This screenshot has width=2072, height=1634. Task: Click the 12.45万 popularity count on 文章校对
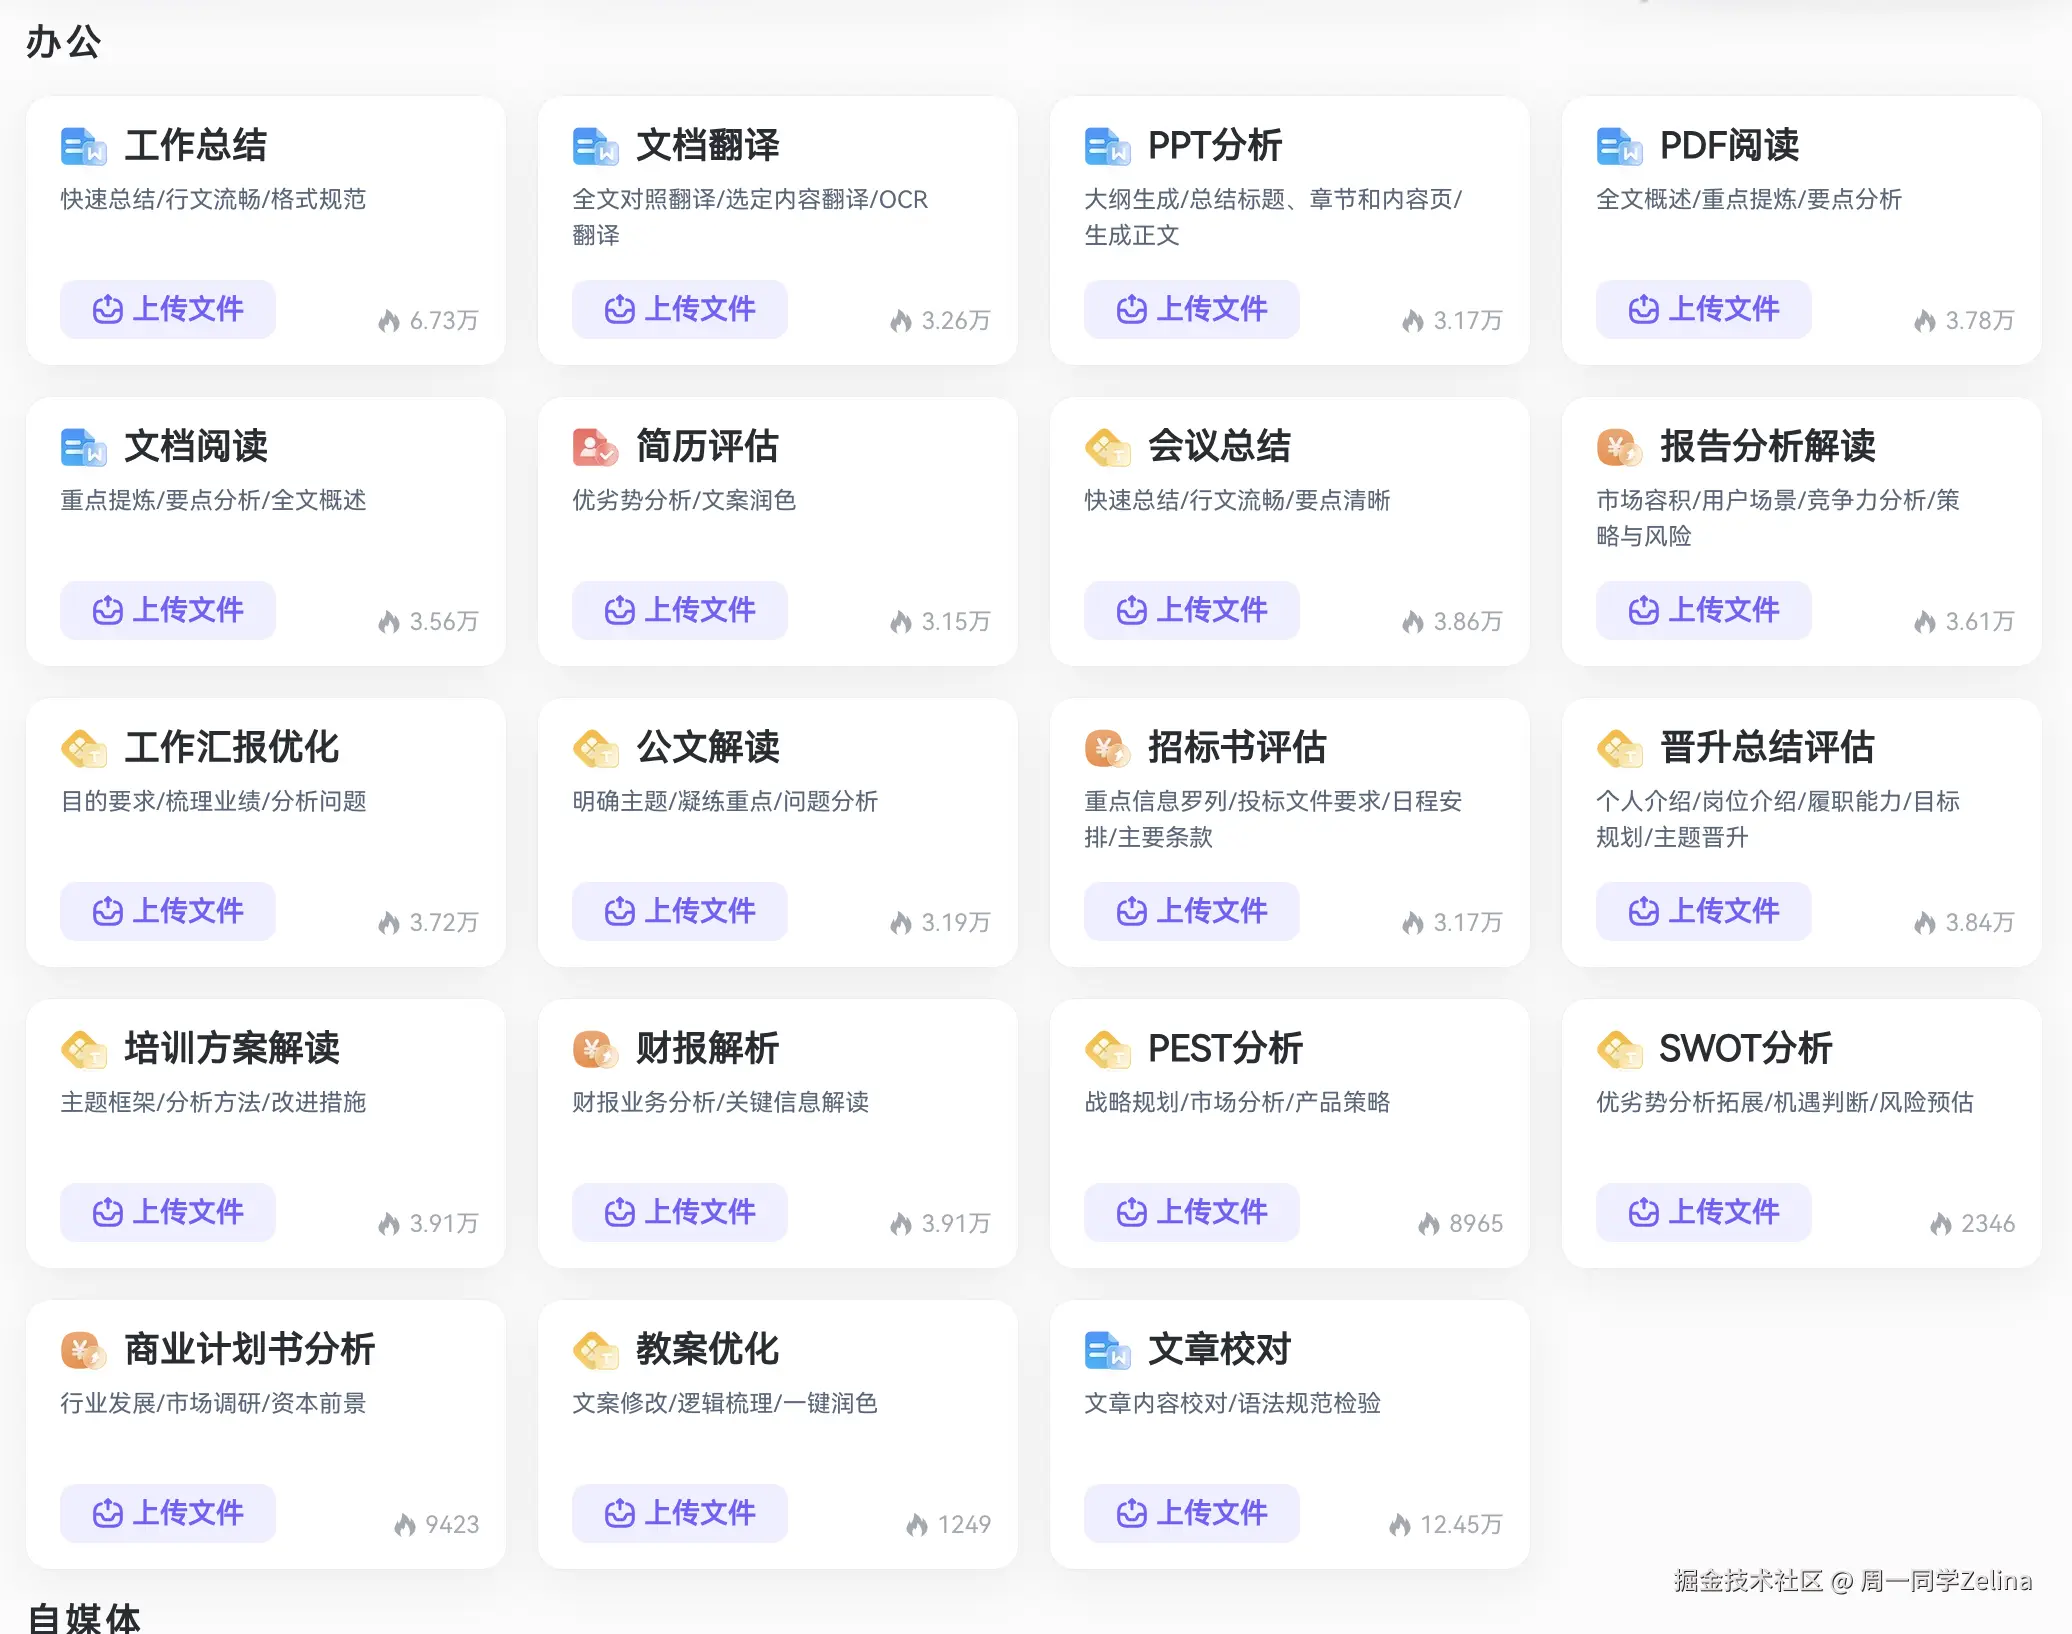(1461, 1524)
